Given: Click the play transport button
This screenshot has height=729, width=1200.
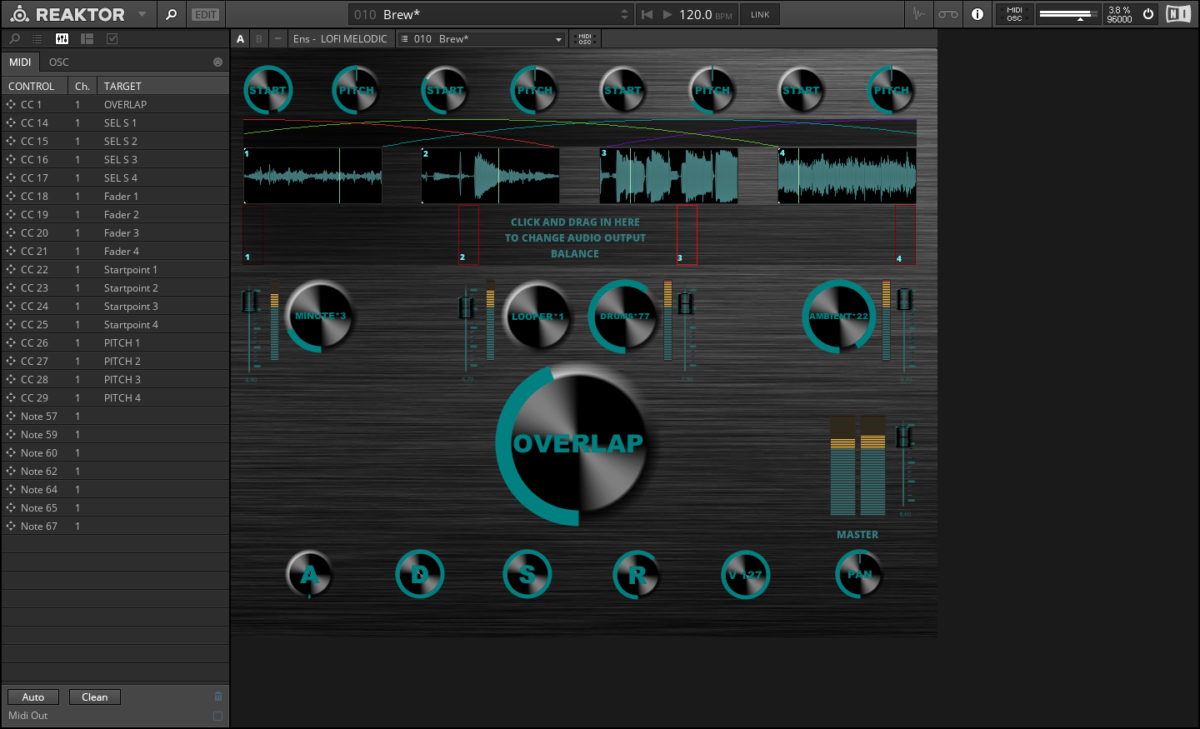Looking at the screenshot, I should [x=667, y=14].
